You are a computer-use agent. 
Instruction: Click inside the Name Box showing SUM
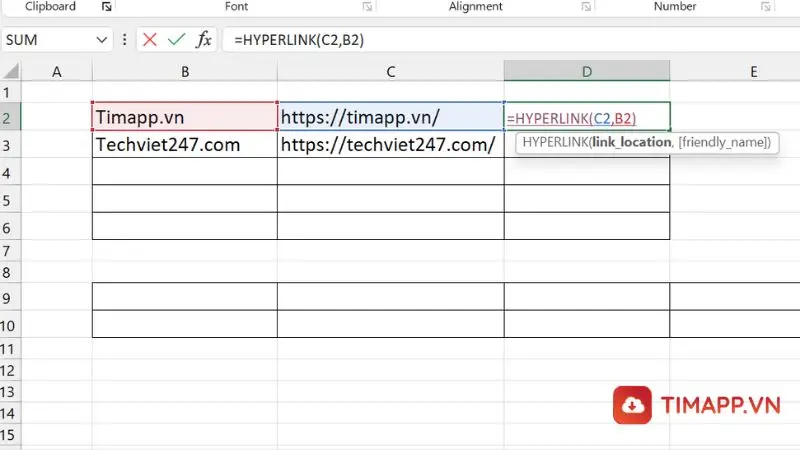(x=48, y=40)
